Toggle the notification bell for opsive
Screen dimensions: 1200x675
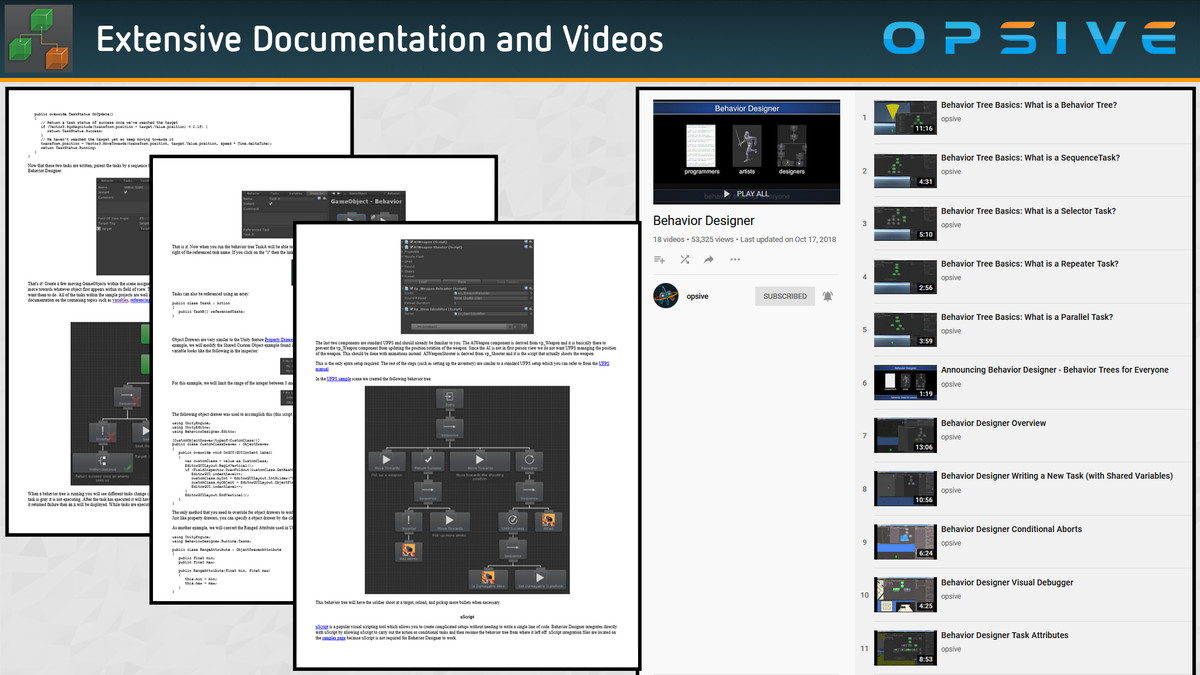pos(828,296)
